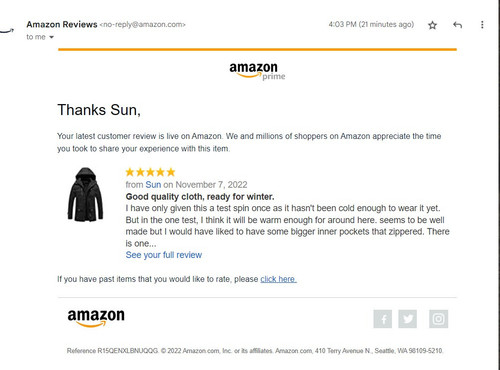Image resolution: width=500 pixels, height=370 pixels.
Task: Open the three-dot more options menu
Action: click(x=482, y=25)
